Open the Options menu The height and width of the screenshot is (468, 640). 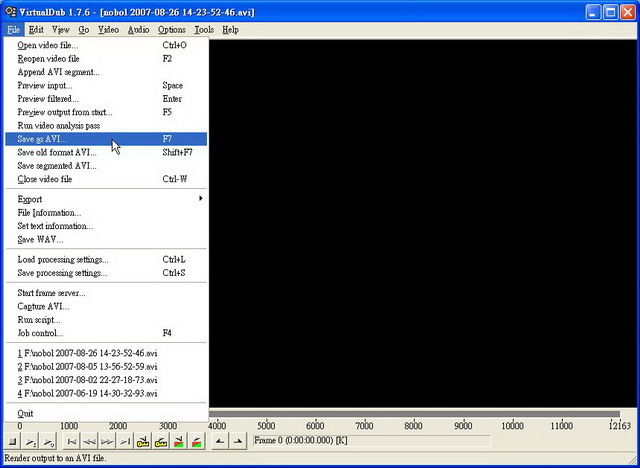pyautogui.click(x=171, y=30)
